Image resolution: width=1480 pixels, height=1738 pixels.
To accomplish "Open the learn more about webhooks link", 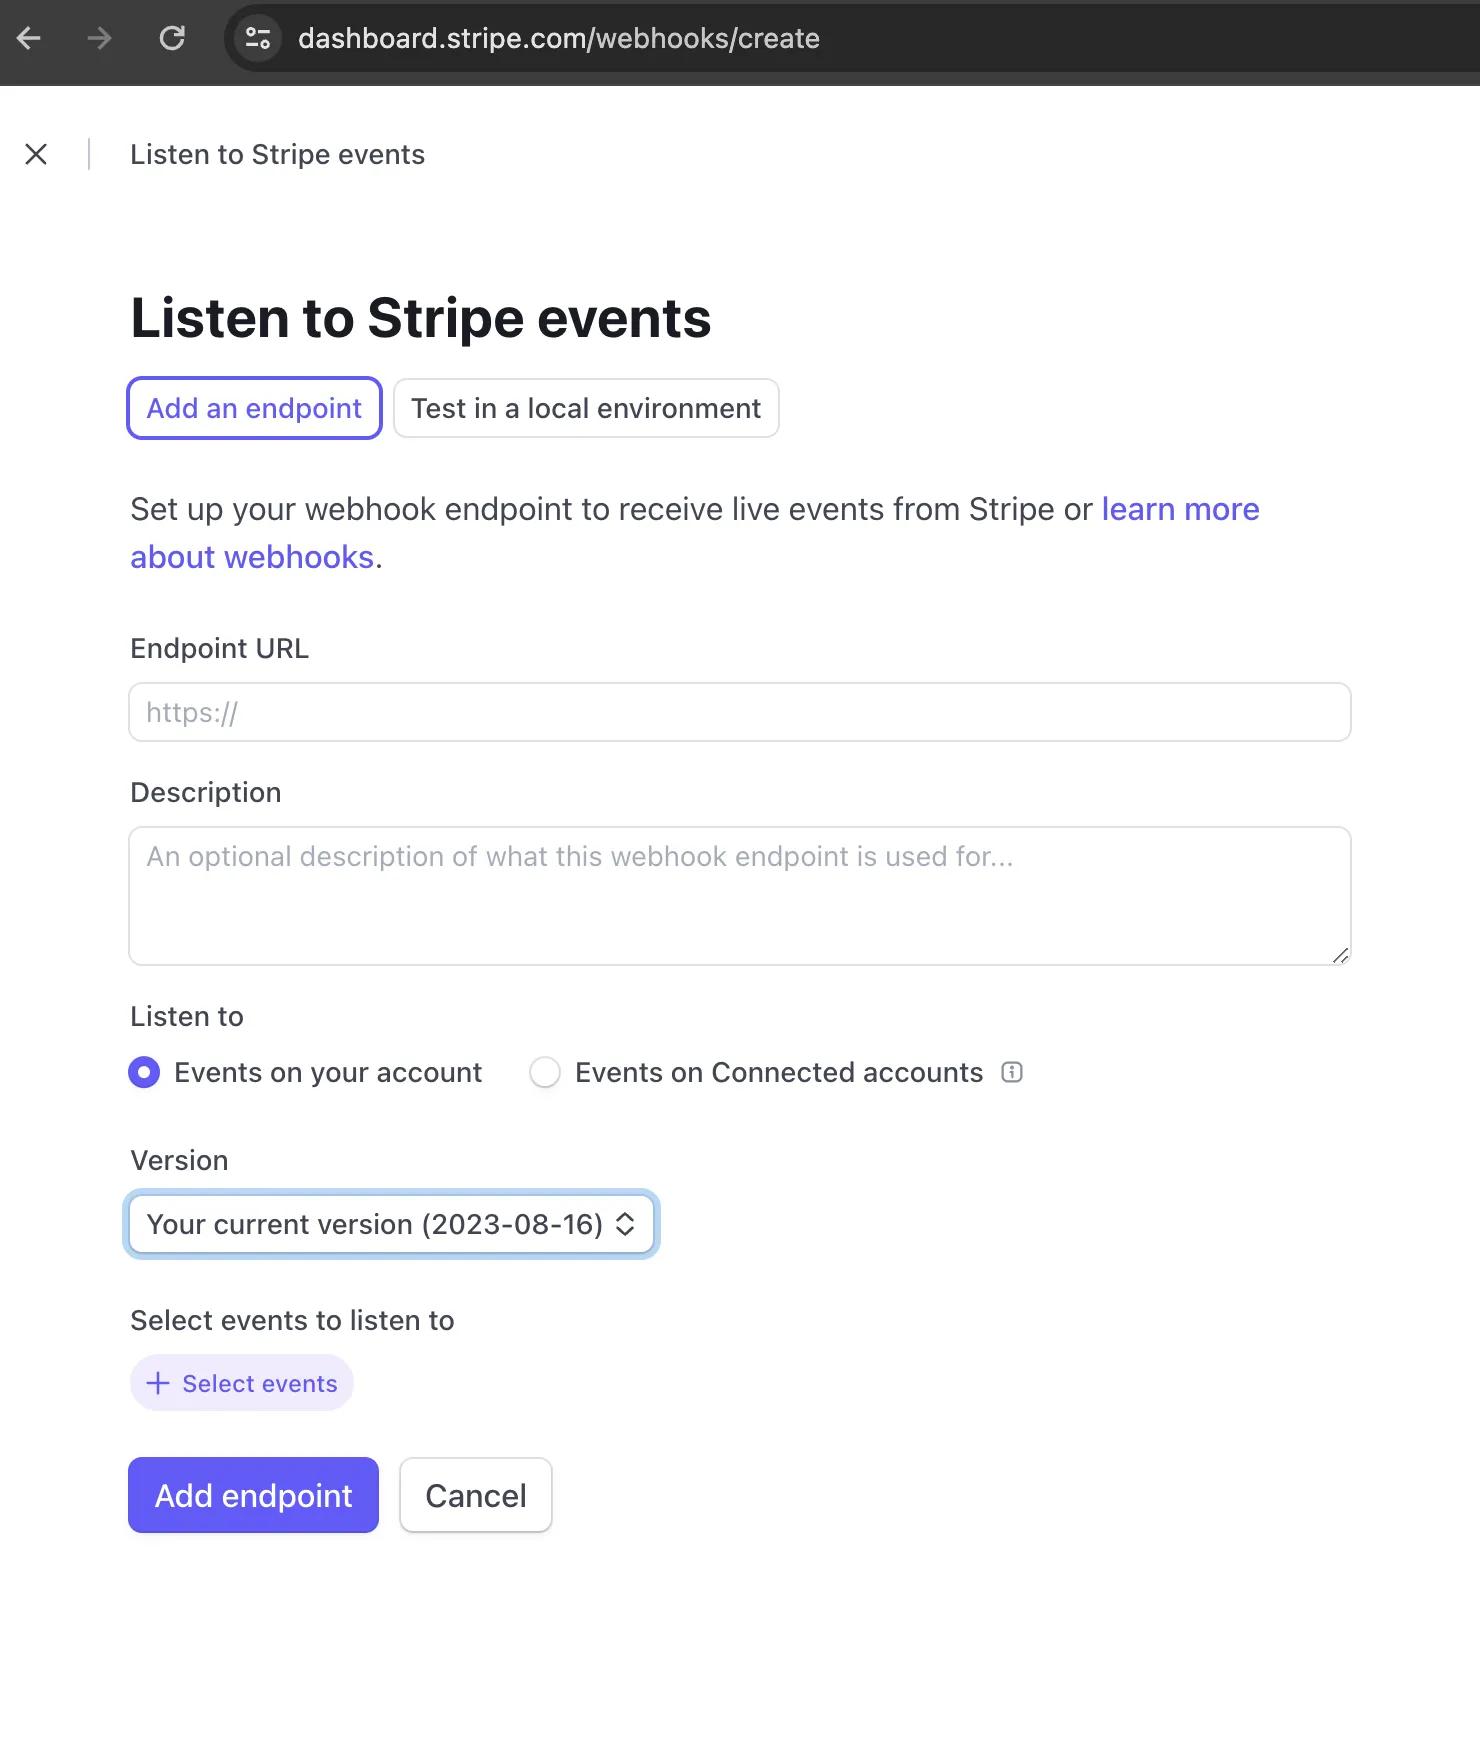I will coord(1180,509).
